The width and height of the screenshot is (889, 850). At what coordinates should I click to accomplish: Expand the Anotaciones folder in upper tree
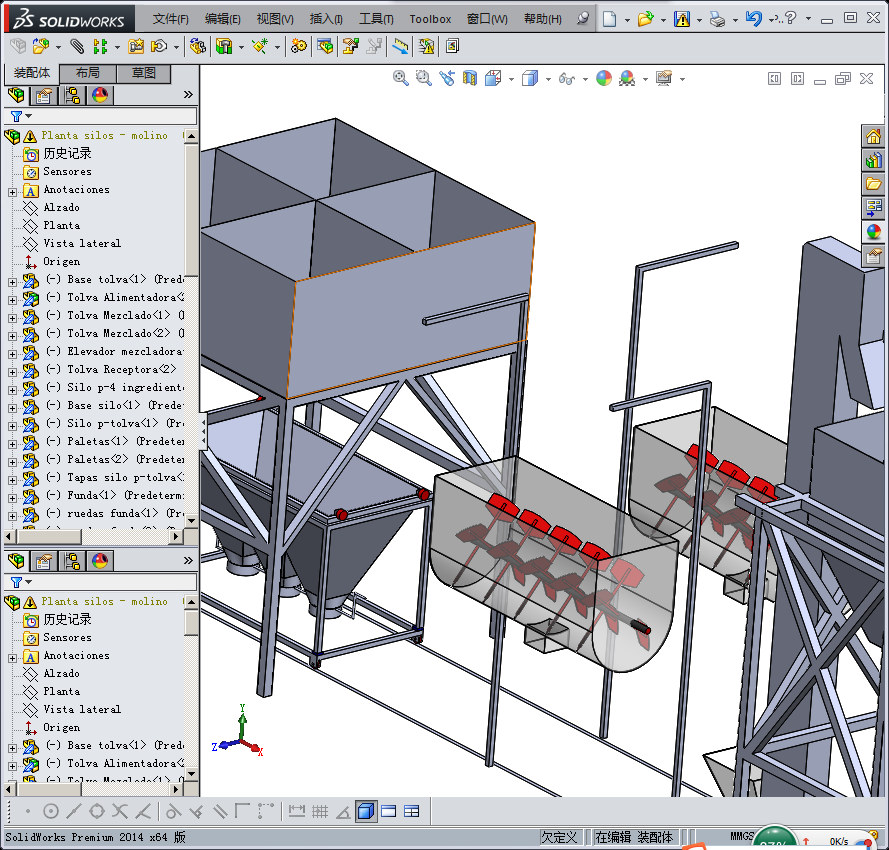(13, 190)
